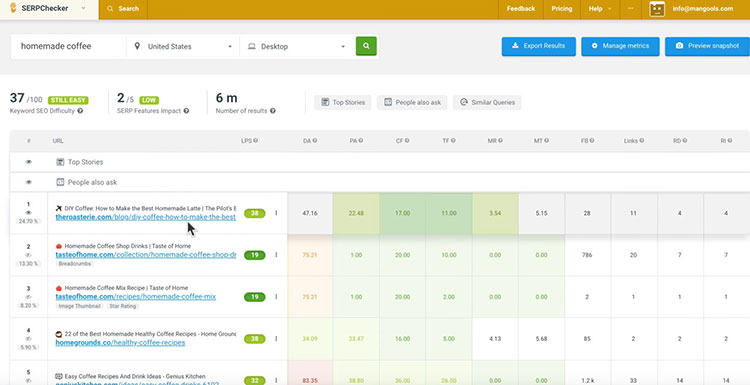
Task: Click the Image Thumbnail tag on result 3
Action: click(80, 306)
